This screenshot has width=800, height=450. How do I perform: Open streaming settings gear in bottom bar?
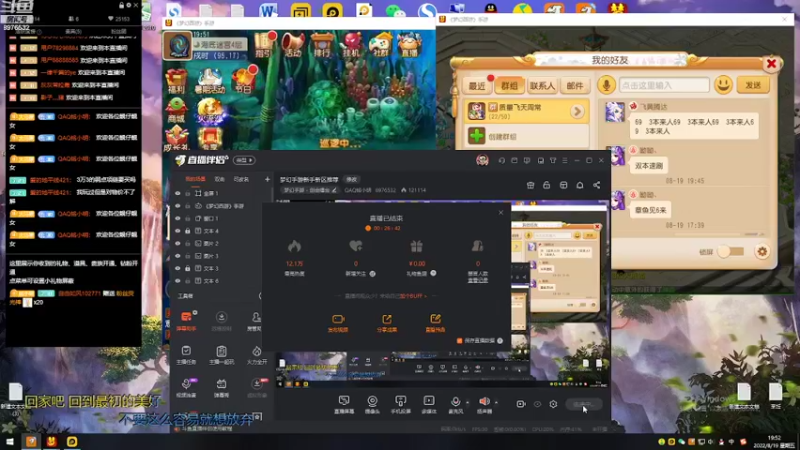click(553, 404)
